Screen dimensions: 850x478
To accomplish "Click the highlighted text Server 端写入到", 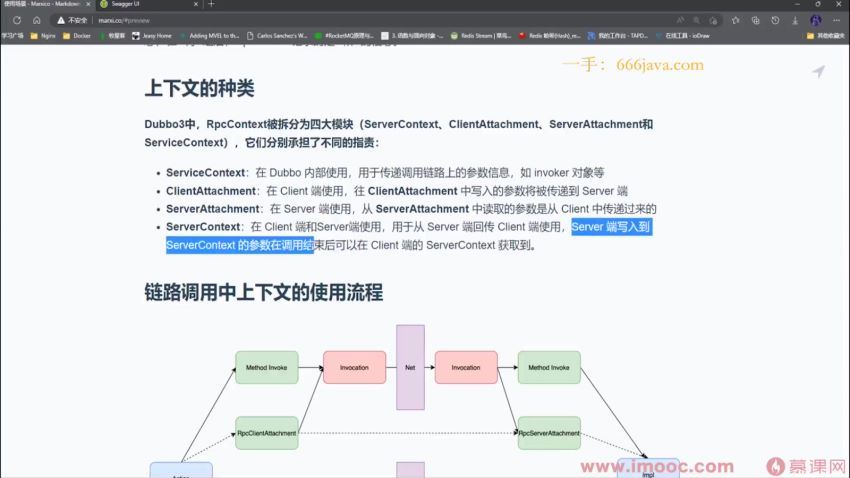I will coord(610,227).
